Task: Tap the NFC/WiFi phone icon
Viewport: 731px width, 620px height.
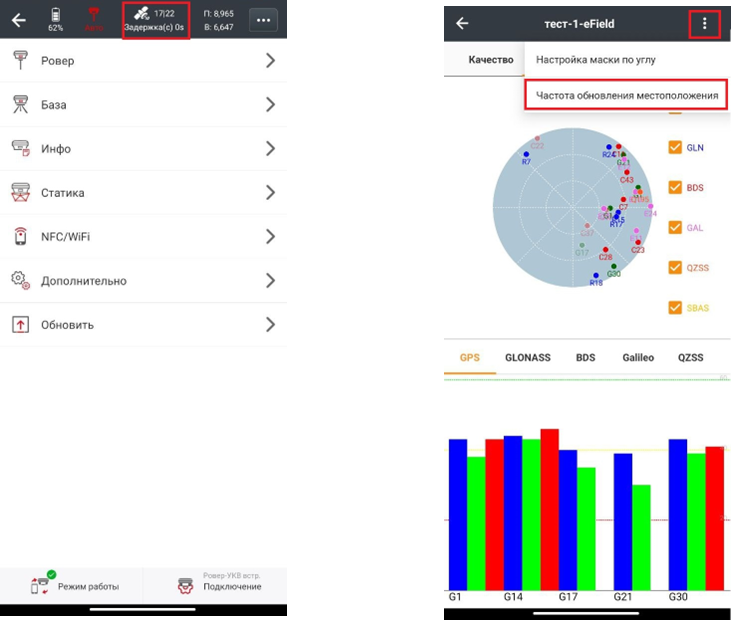Action: [20, 236]
